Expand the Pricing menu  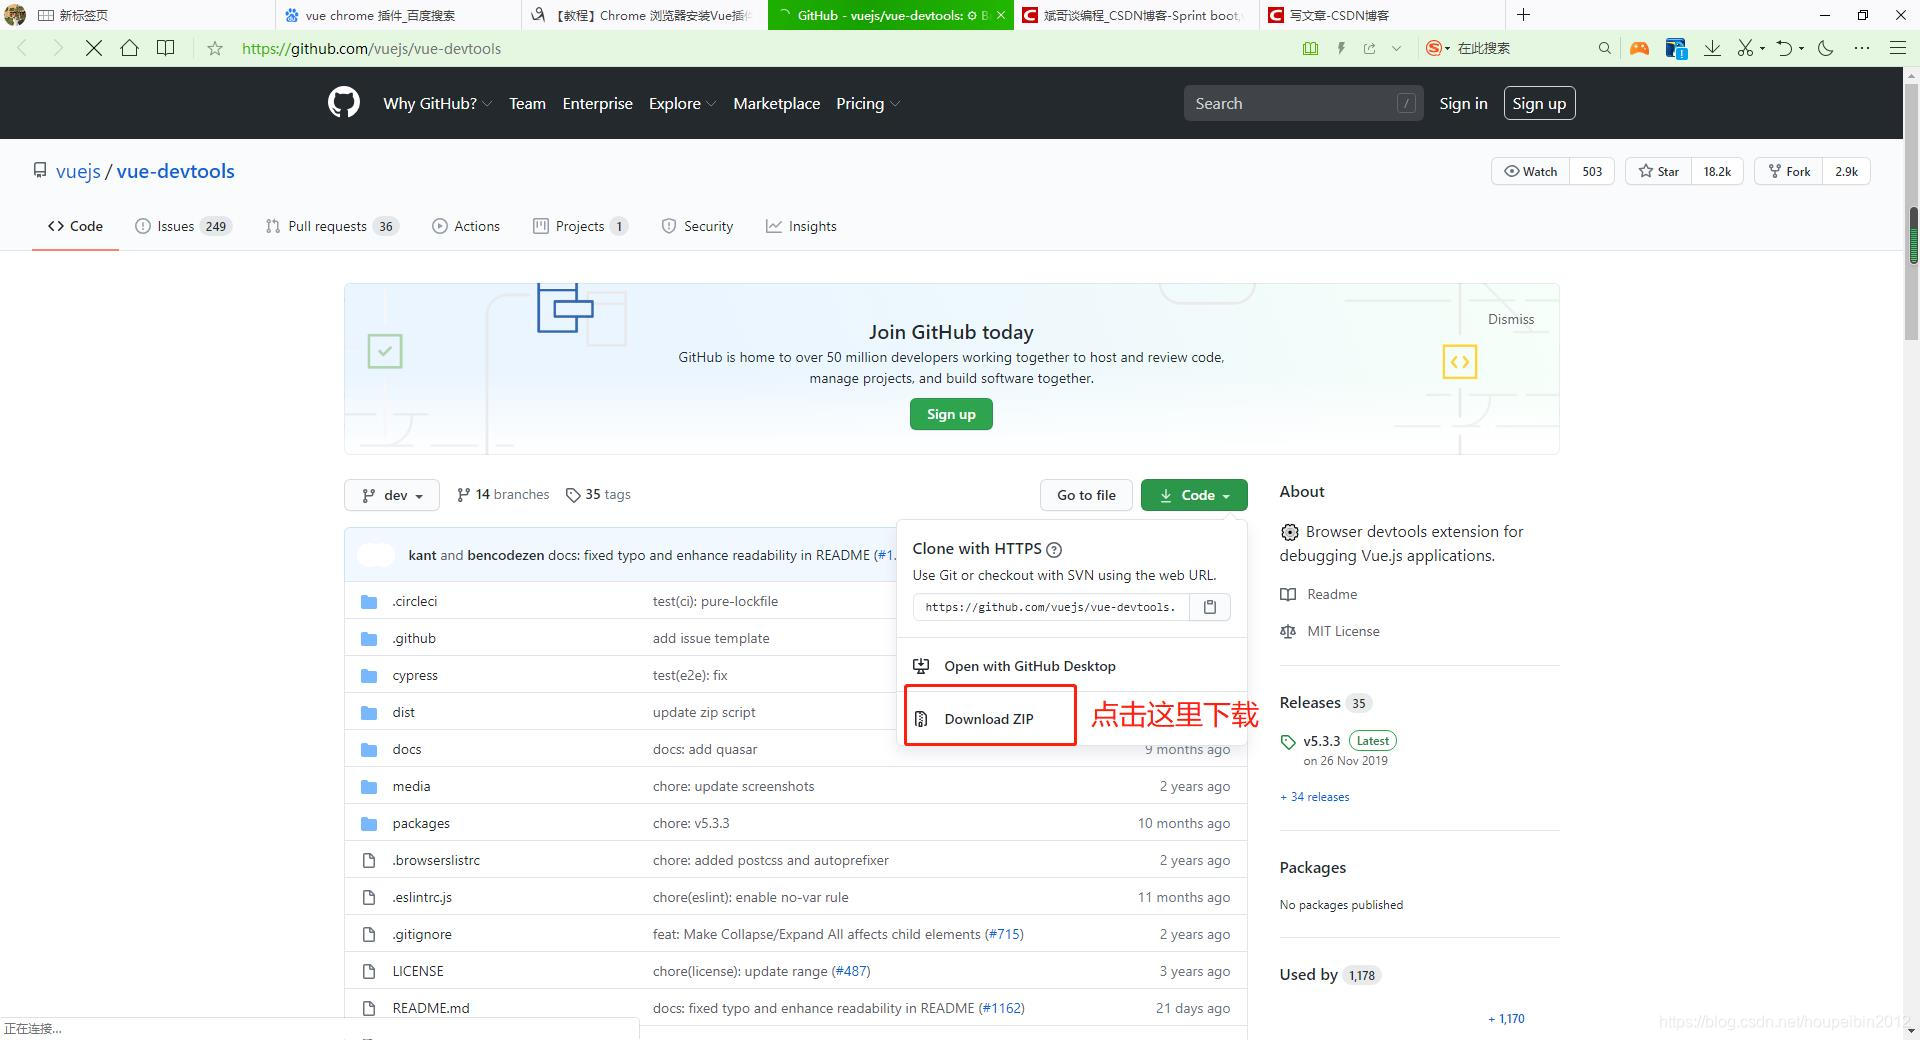point(868,103)
